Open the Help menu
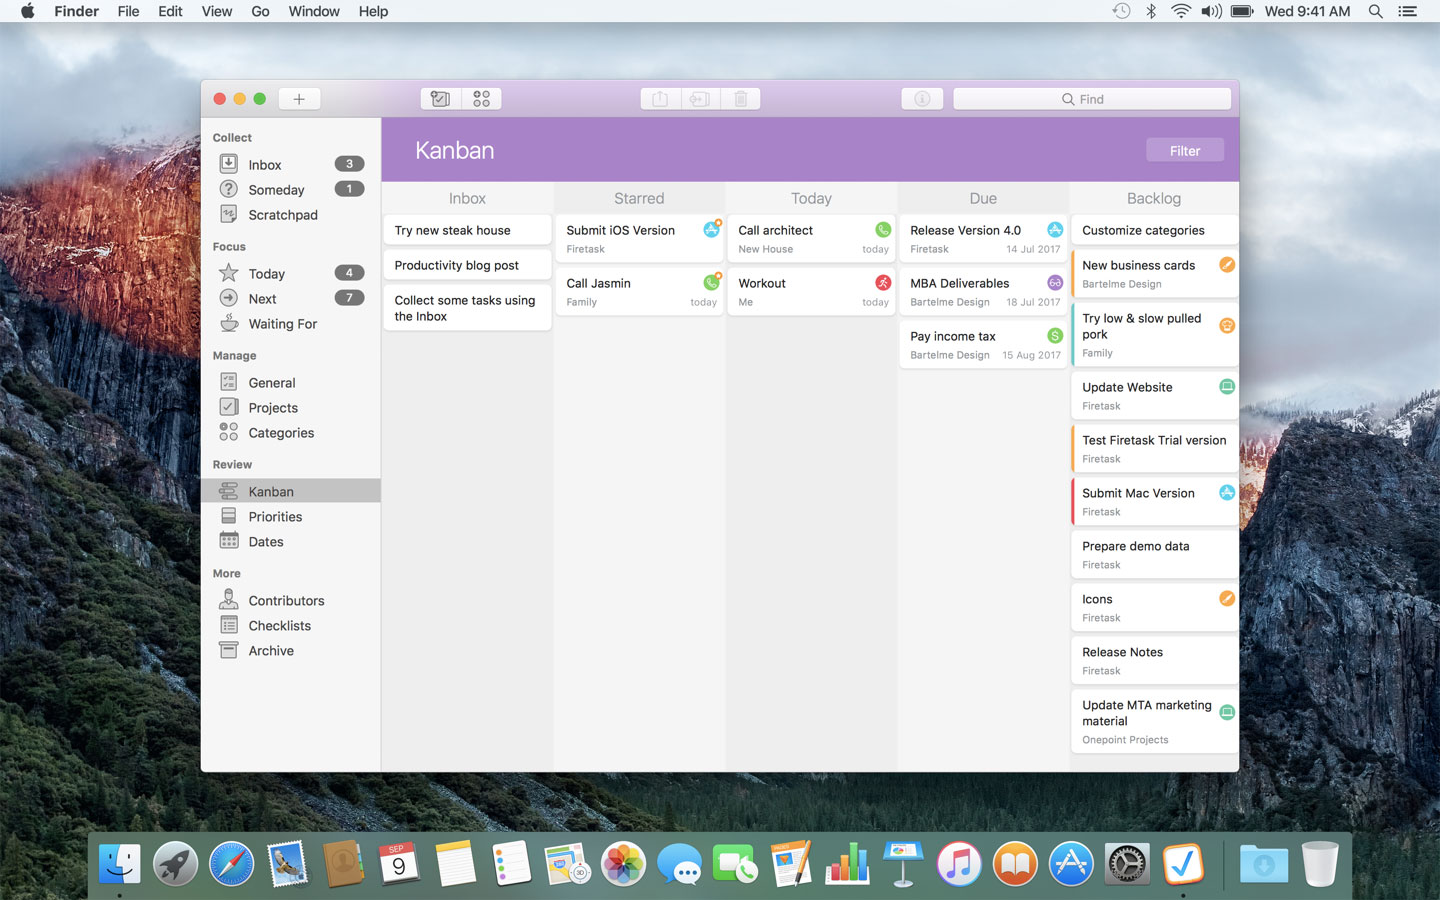This screenshot has height=900, width=1440. tap(373, 11)
